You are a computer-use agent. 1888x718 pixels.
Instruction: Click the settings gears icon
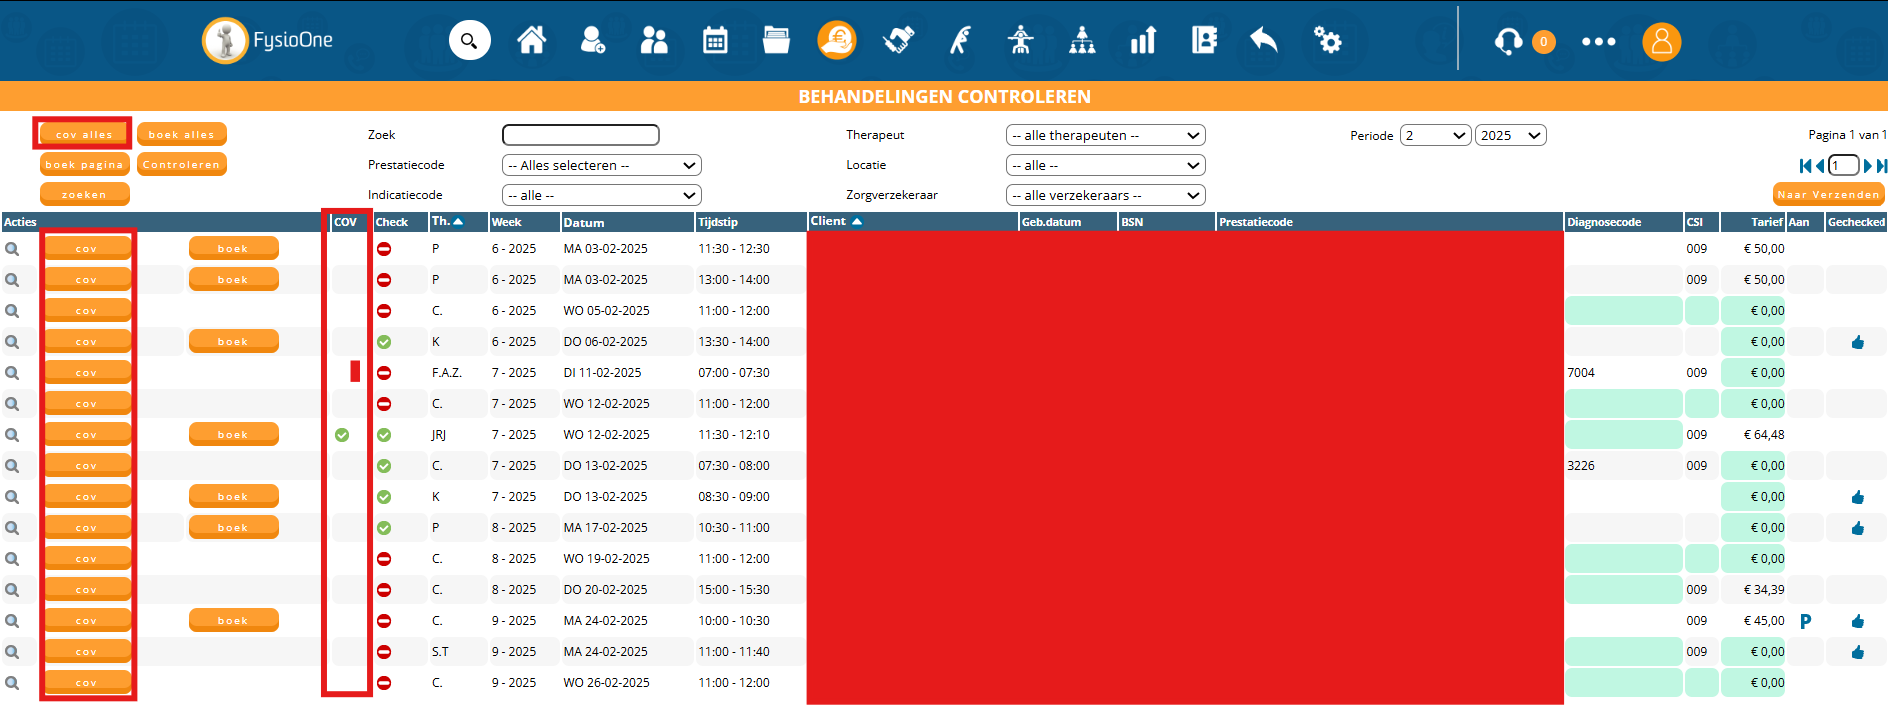(1327, 41)
